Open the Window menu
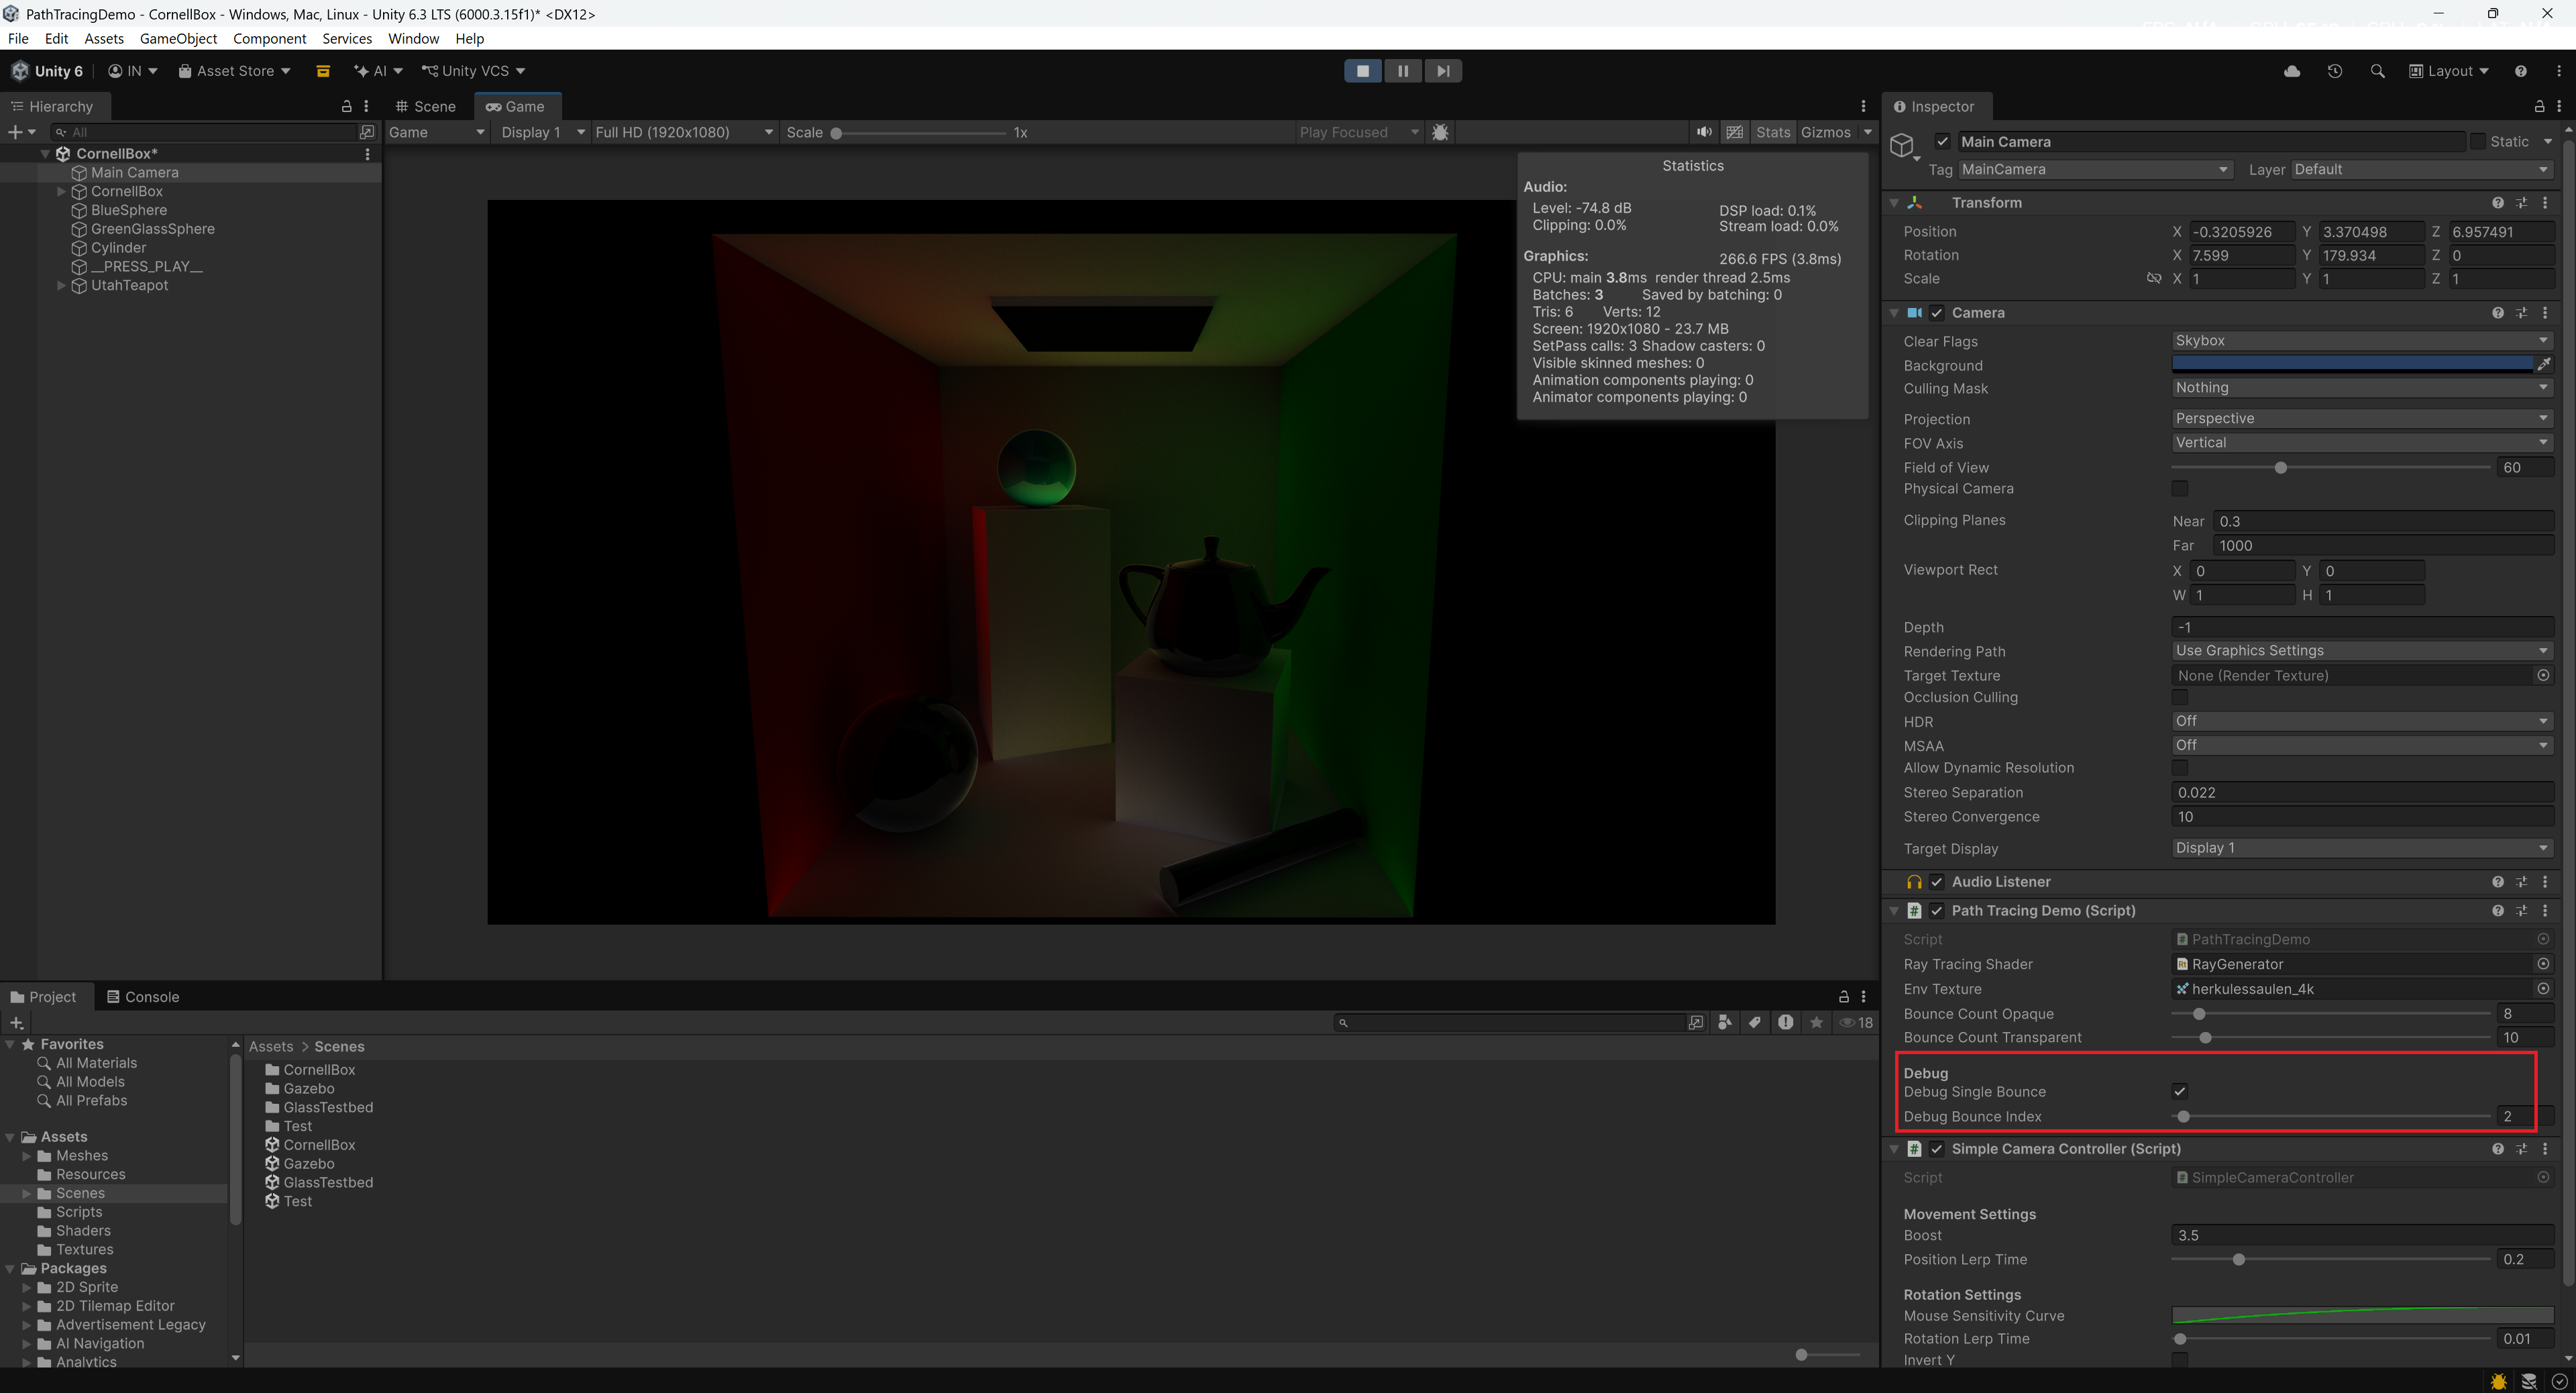 point(413,39)
